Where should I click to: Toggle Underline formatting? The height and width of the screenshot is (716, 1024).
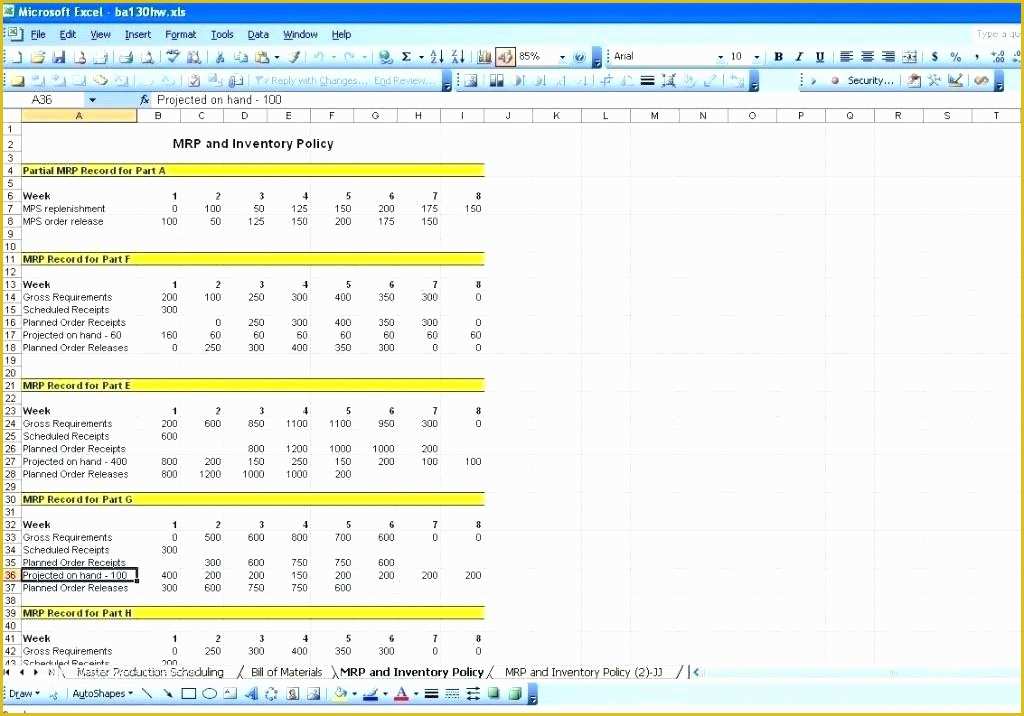coord(820,57)
